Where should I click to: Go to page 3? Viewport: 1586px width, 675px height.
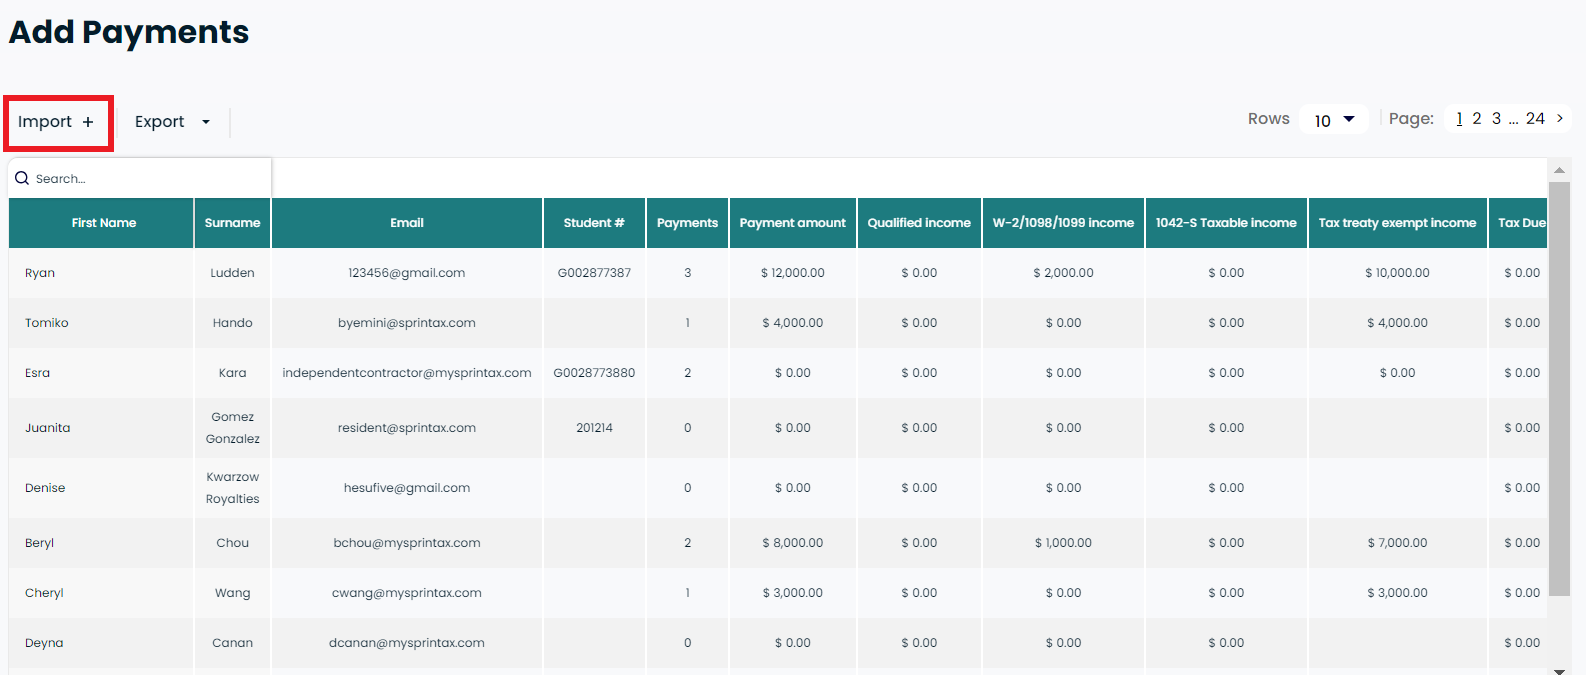point(1496,118)
